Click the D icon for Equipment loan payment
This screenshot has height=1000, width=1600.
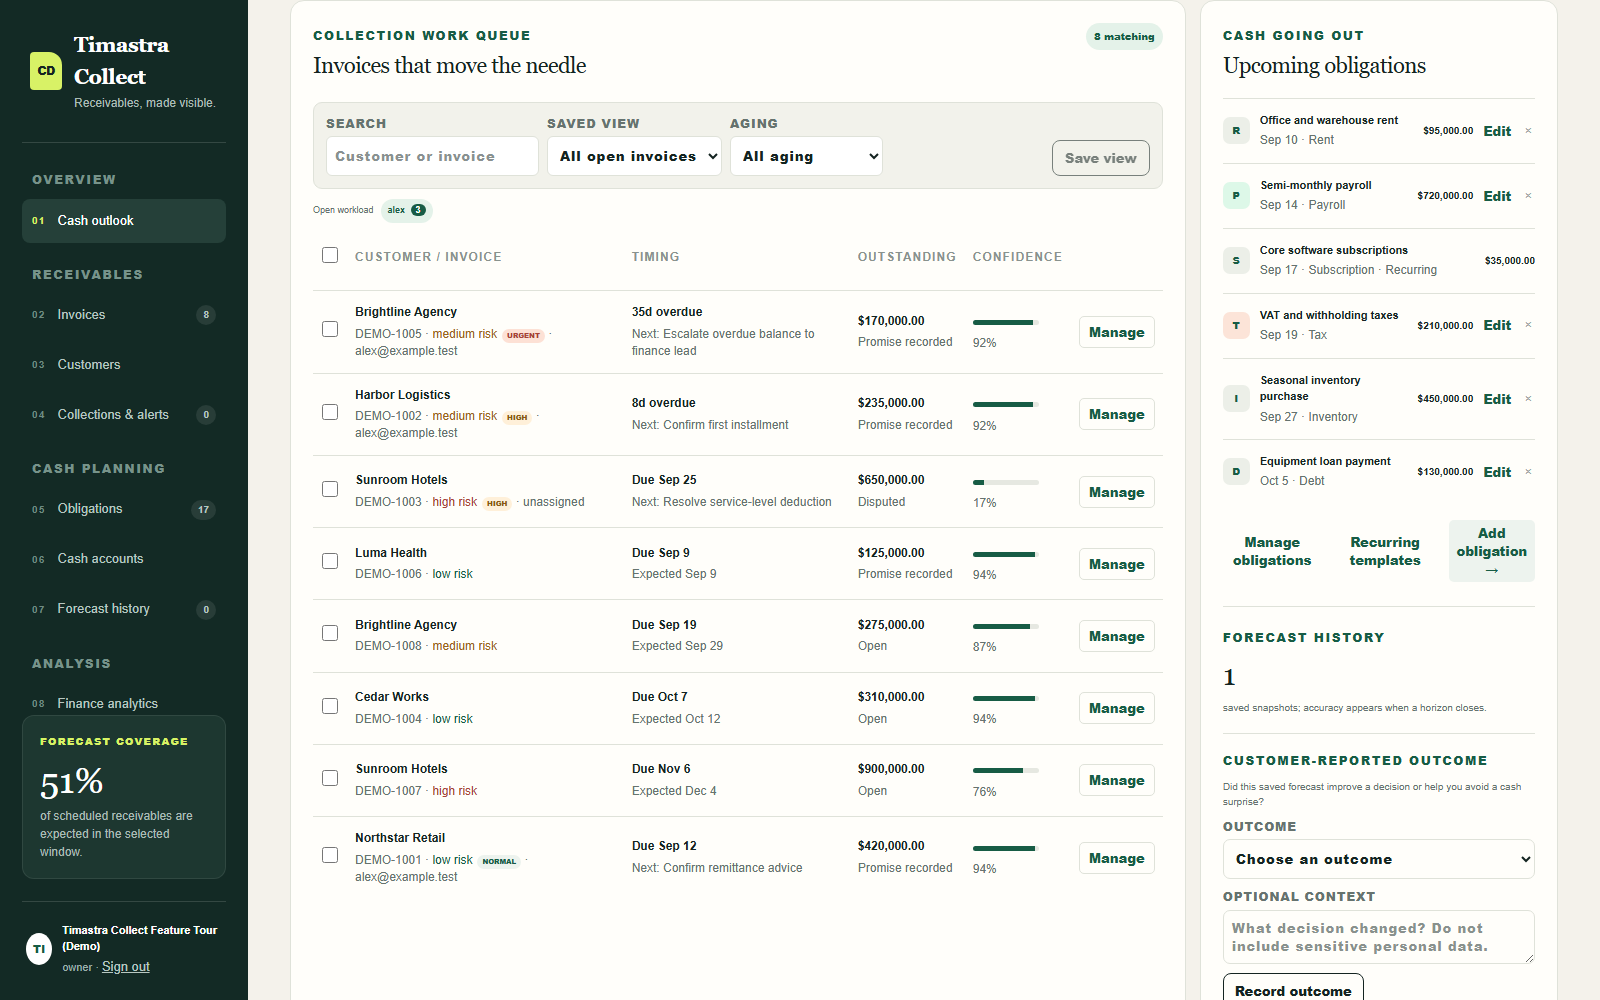click(1236, 472)
